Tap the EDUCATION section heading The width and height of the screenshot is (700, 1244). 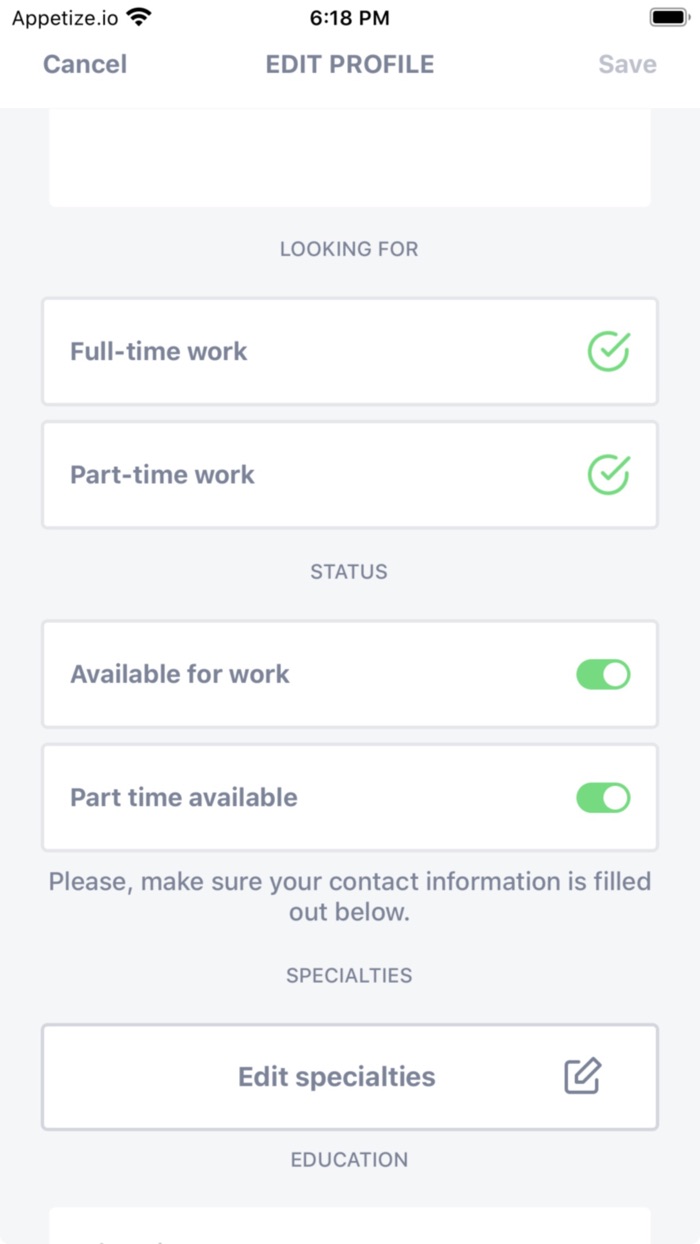[x=349, y=1159]
